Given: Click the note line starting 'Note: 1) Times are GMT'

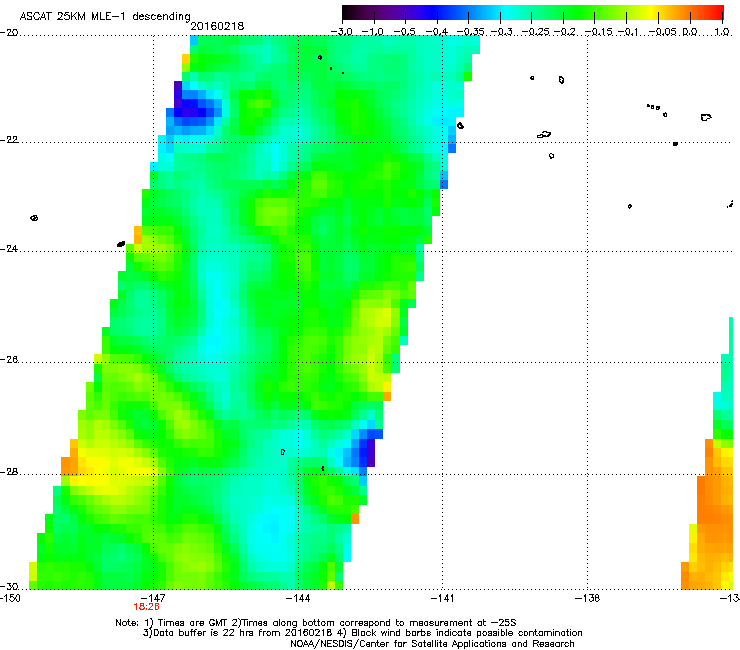Looking at the screenshot, I should click(316, 623).
